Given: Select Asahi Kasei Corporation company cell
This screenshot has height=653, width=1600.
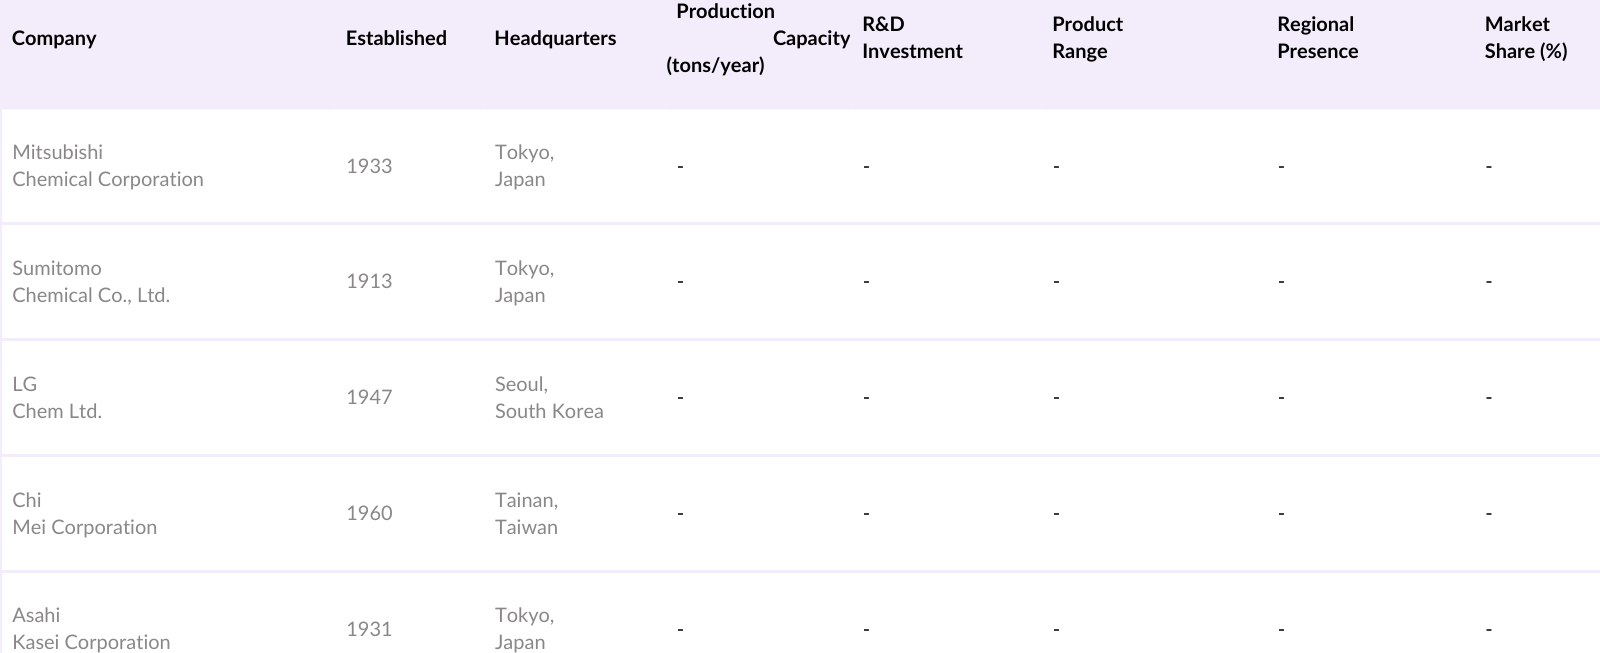Looking at the screenshot, I should point(91,629).
